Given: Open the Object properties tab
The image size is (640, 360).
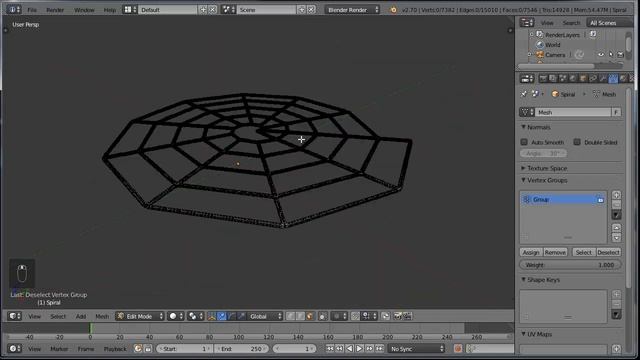Looking at the screenshot, I should point(583,78).
